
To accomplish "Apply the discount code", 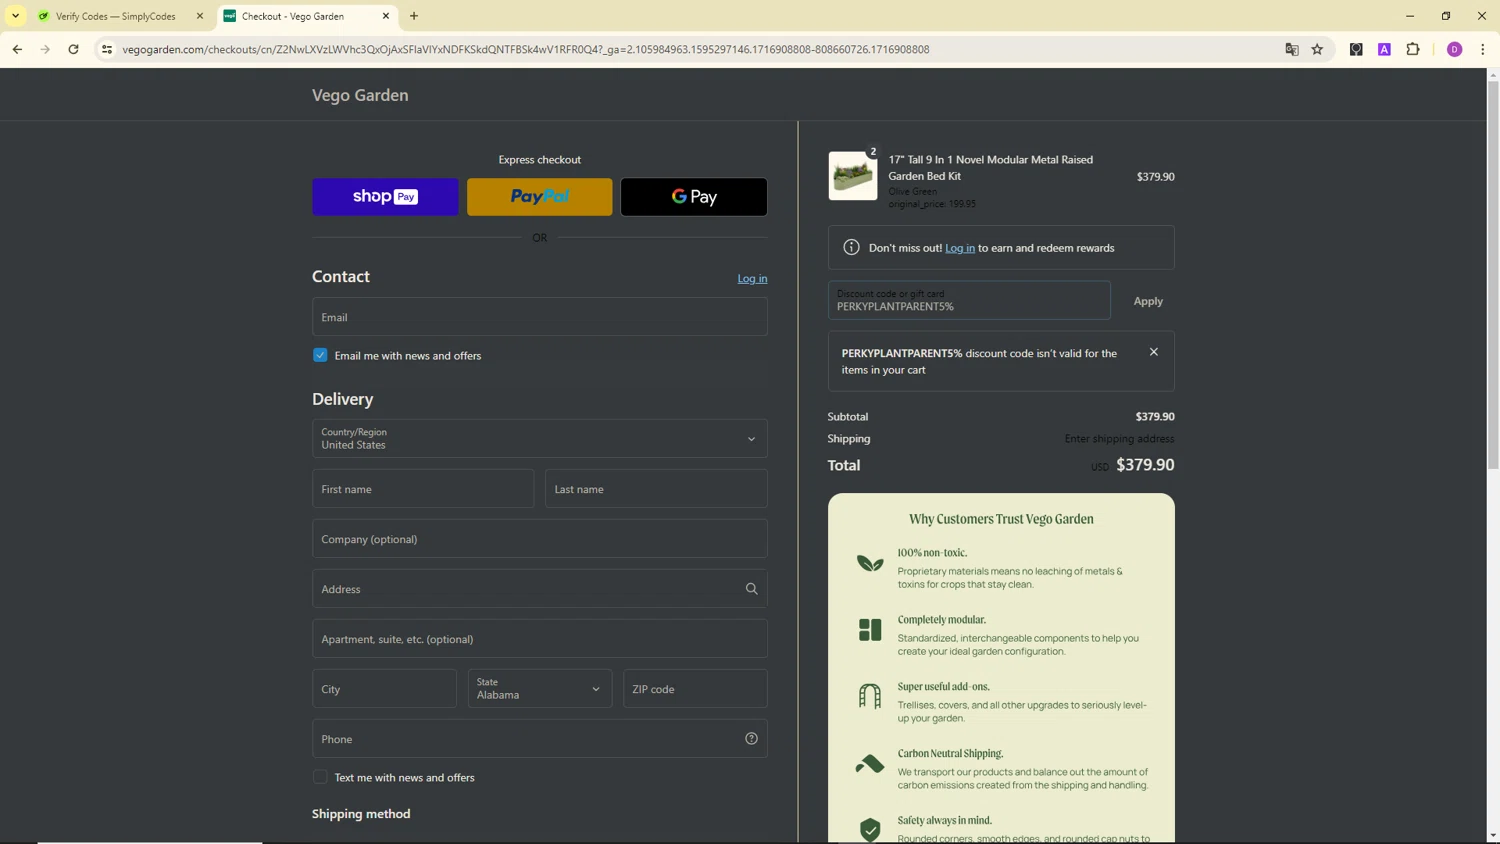I will [x=1147, y=301].
